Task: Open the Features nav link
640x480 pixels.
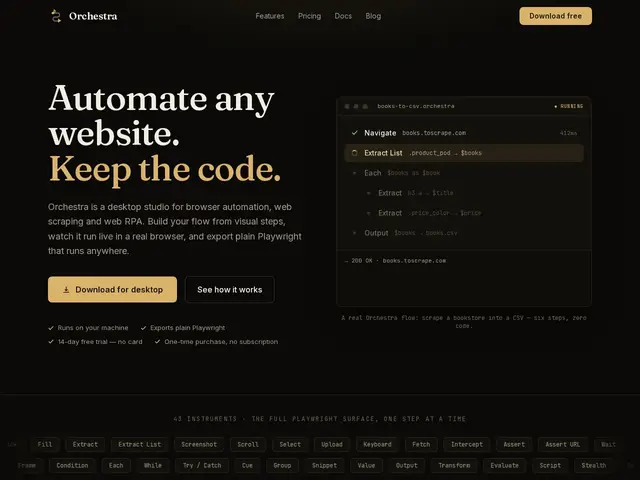Action: tap(270, 16)
